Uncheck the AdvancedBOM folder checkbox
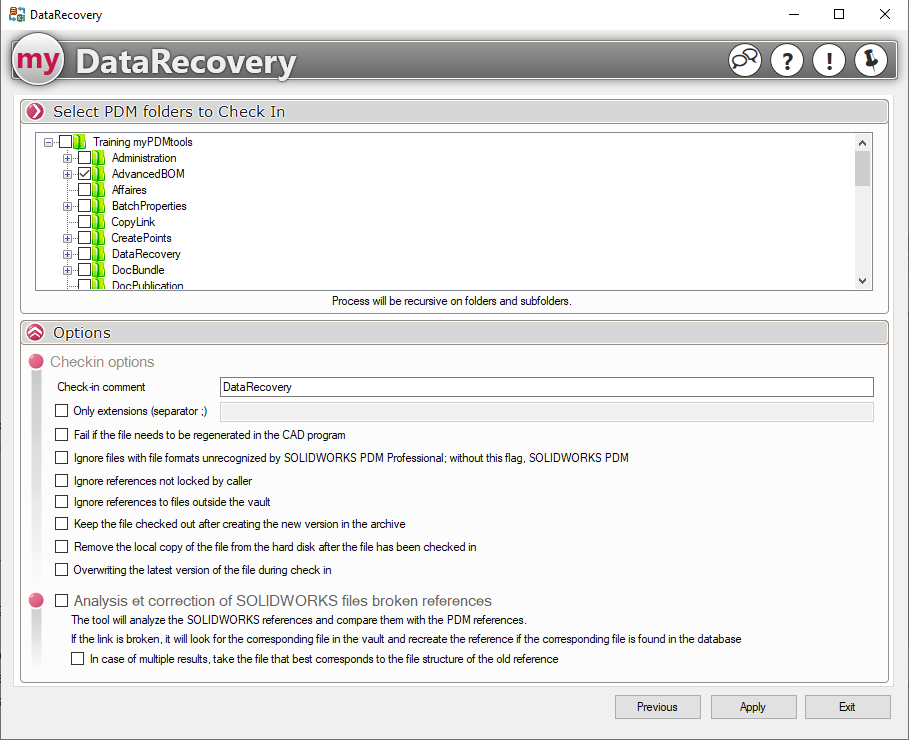The height and width of the screenshot is (740, 909). pos(84,174)
